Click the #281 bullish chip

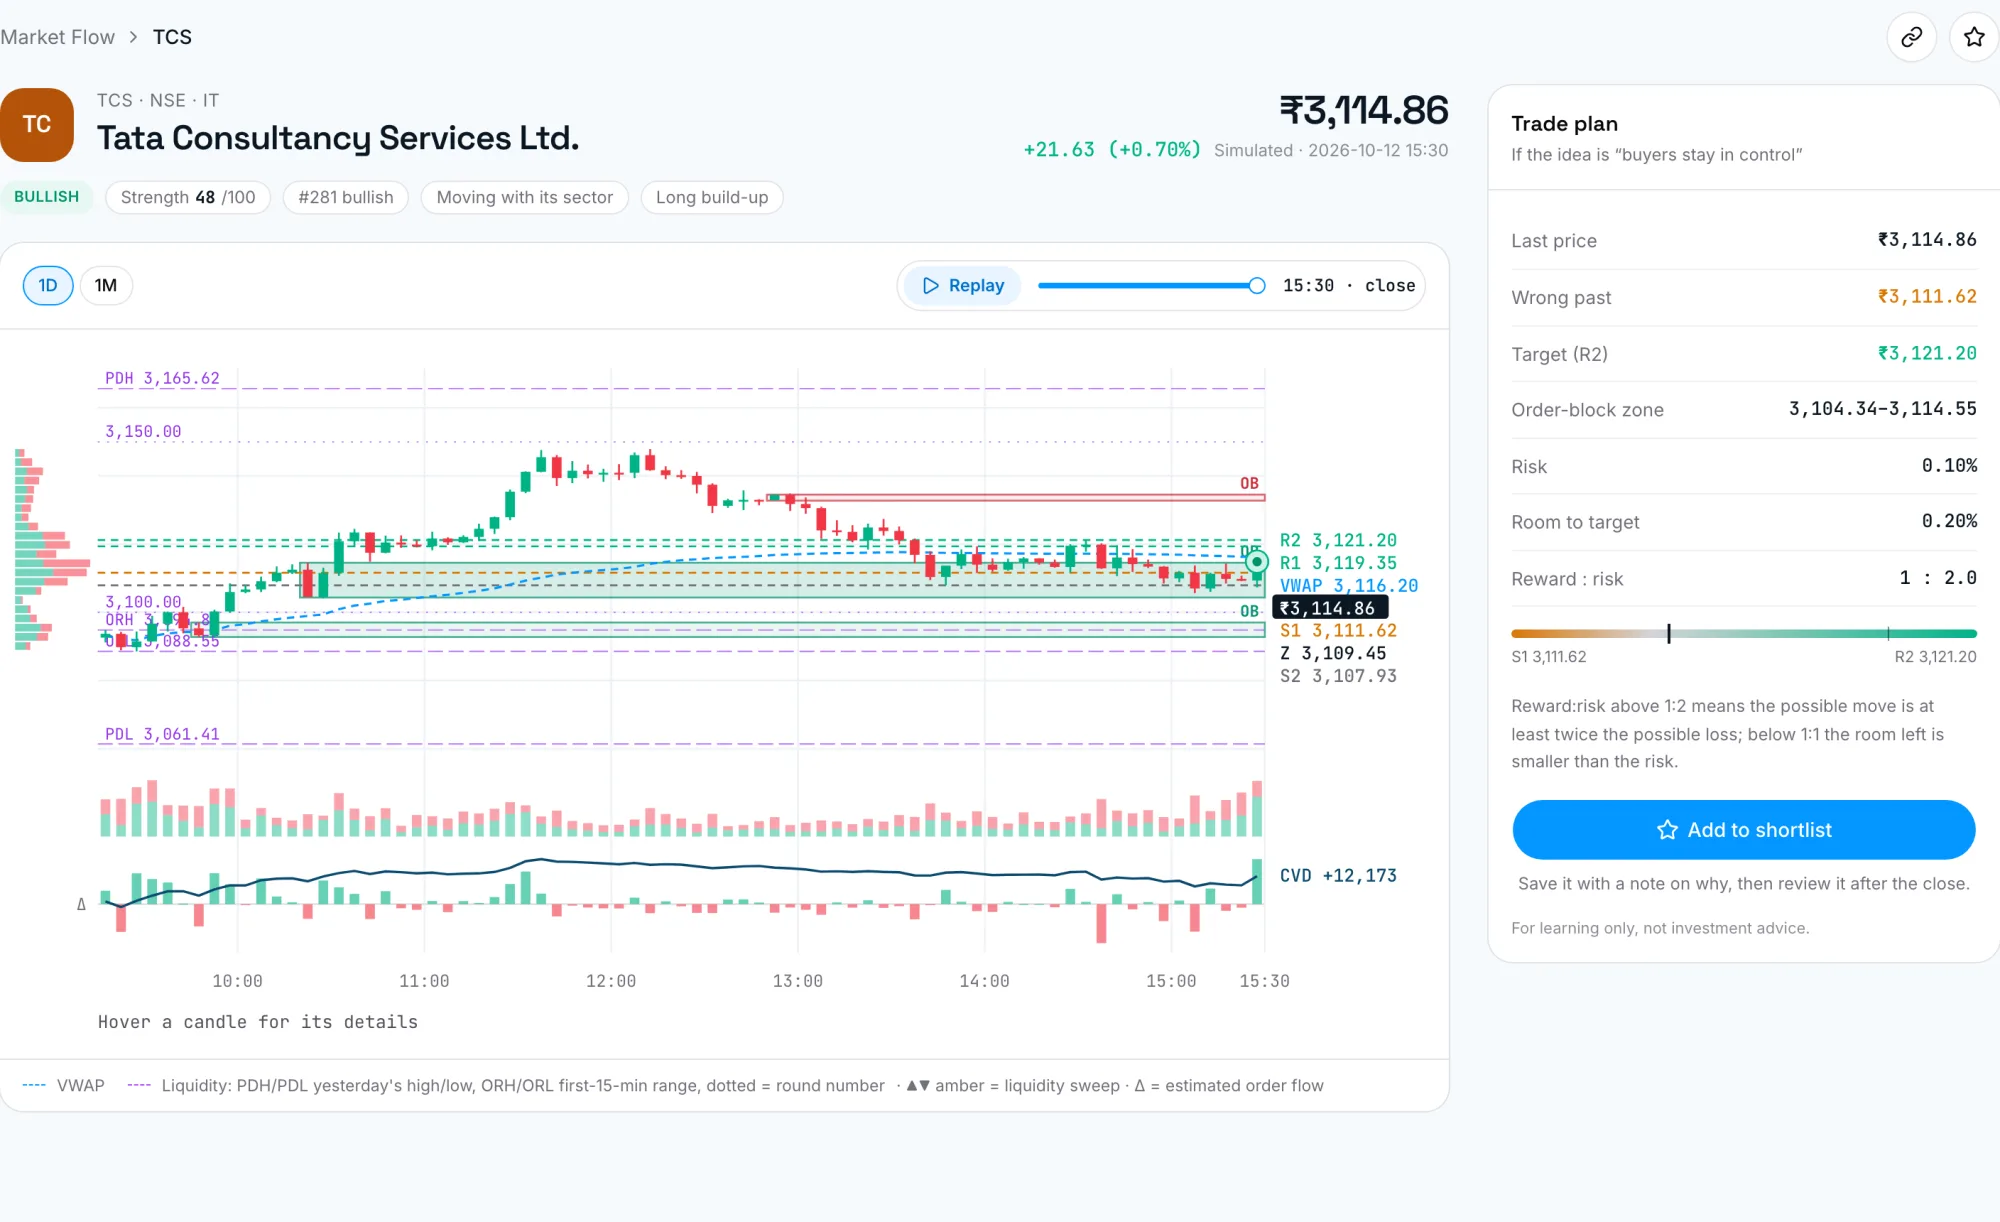346,197
